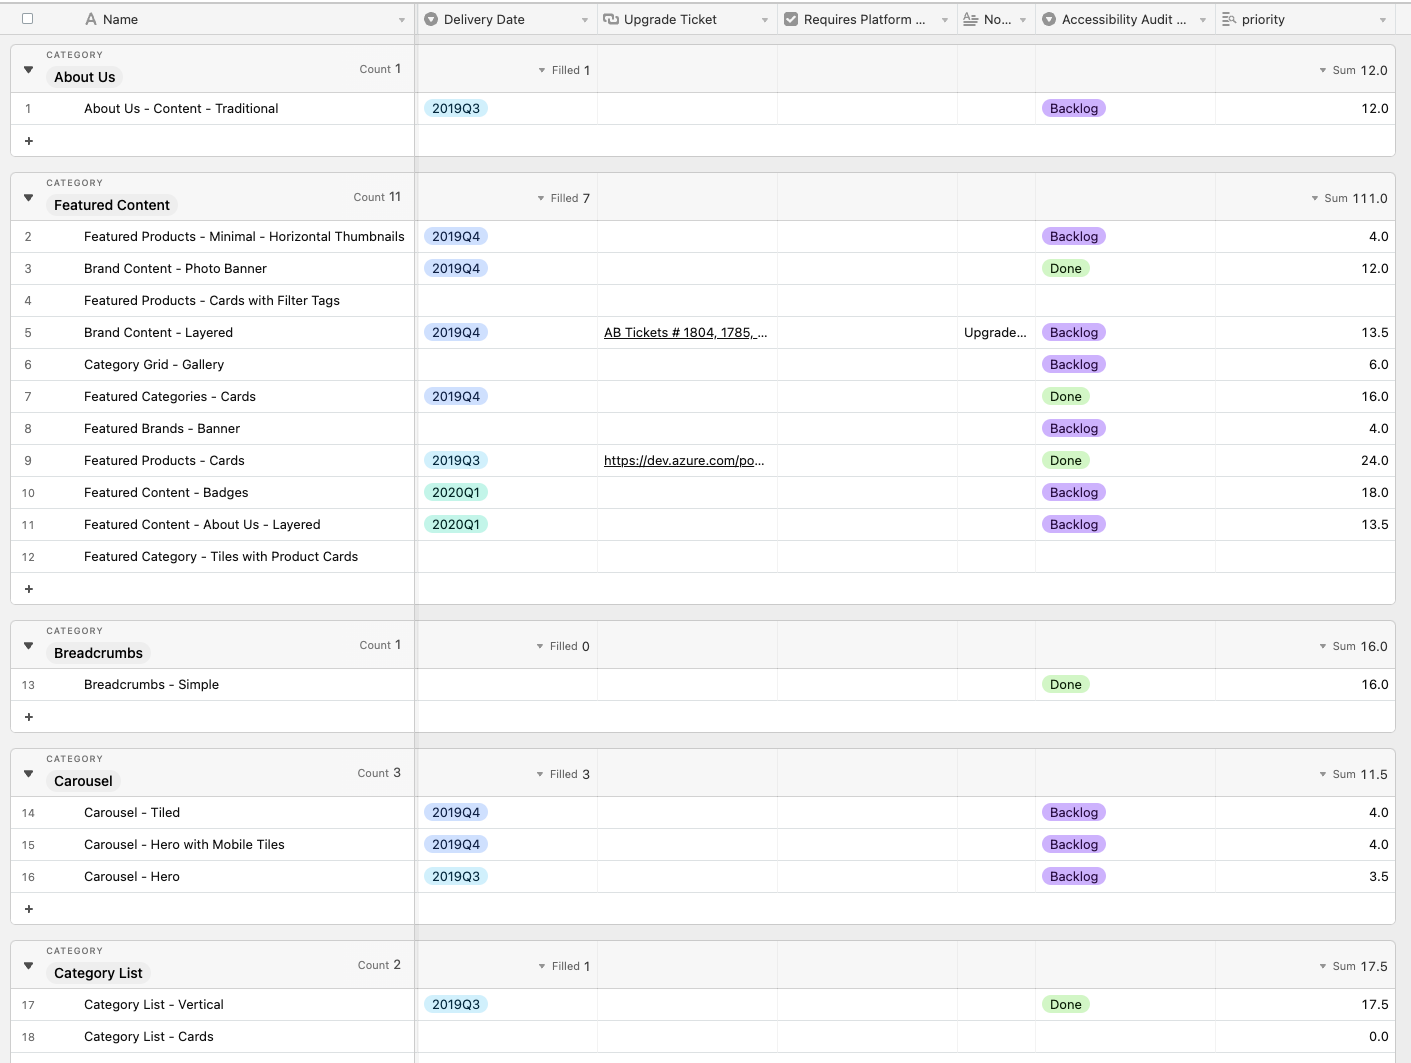
Task: Open the Requires Platform column dropdown arrow
Action: click(945, 20)
